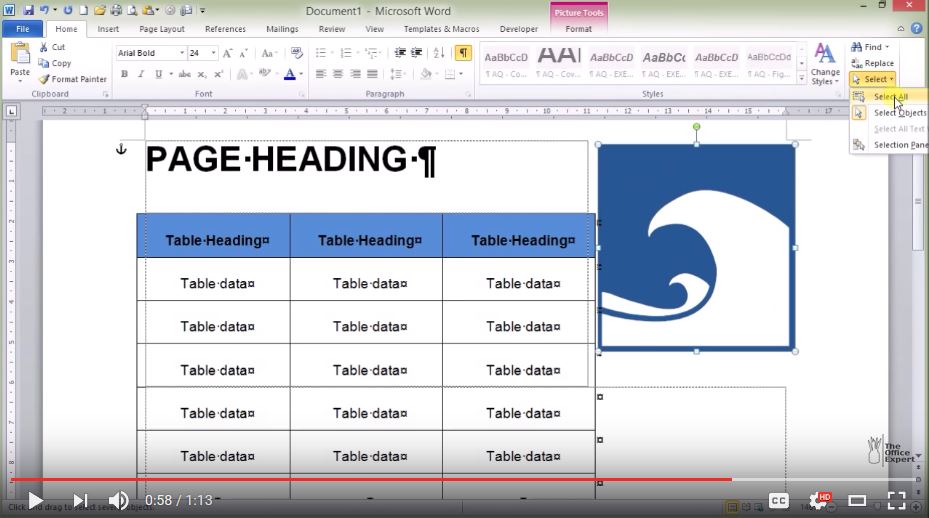
Task: Click the object anchor icon beside heading
Action: [x=121, y=149]
